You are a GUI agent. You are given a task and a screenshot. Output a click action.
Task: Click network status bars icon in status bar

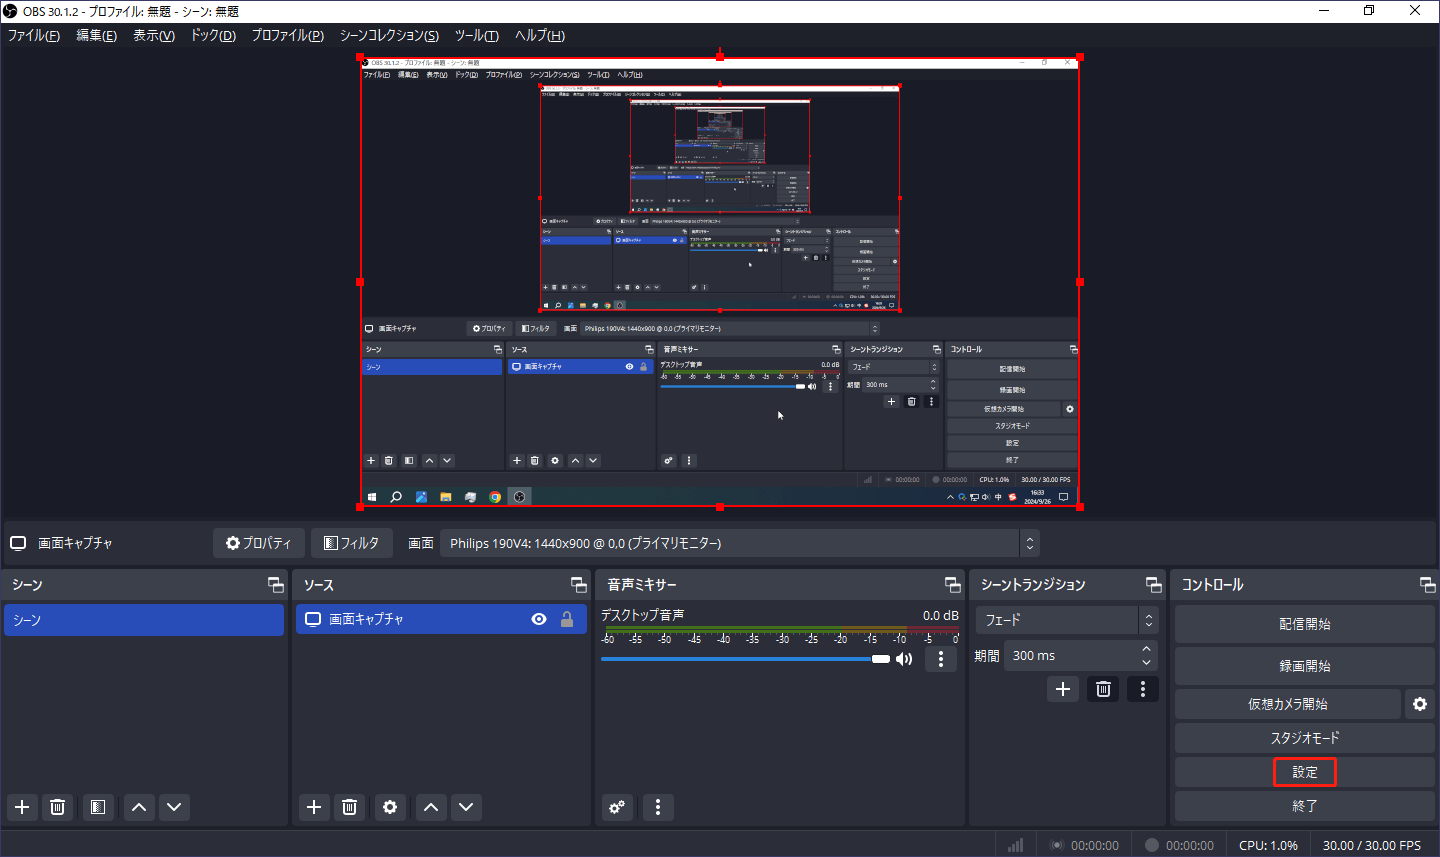point(1016,845)
